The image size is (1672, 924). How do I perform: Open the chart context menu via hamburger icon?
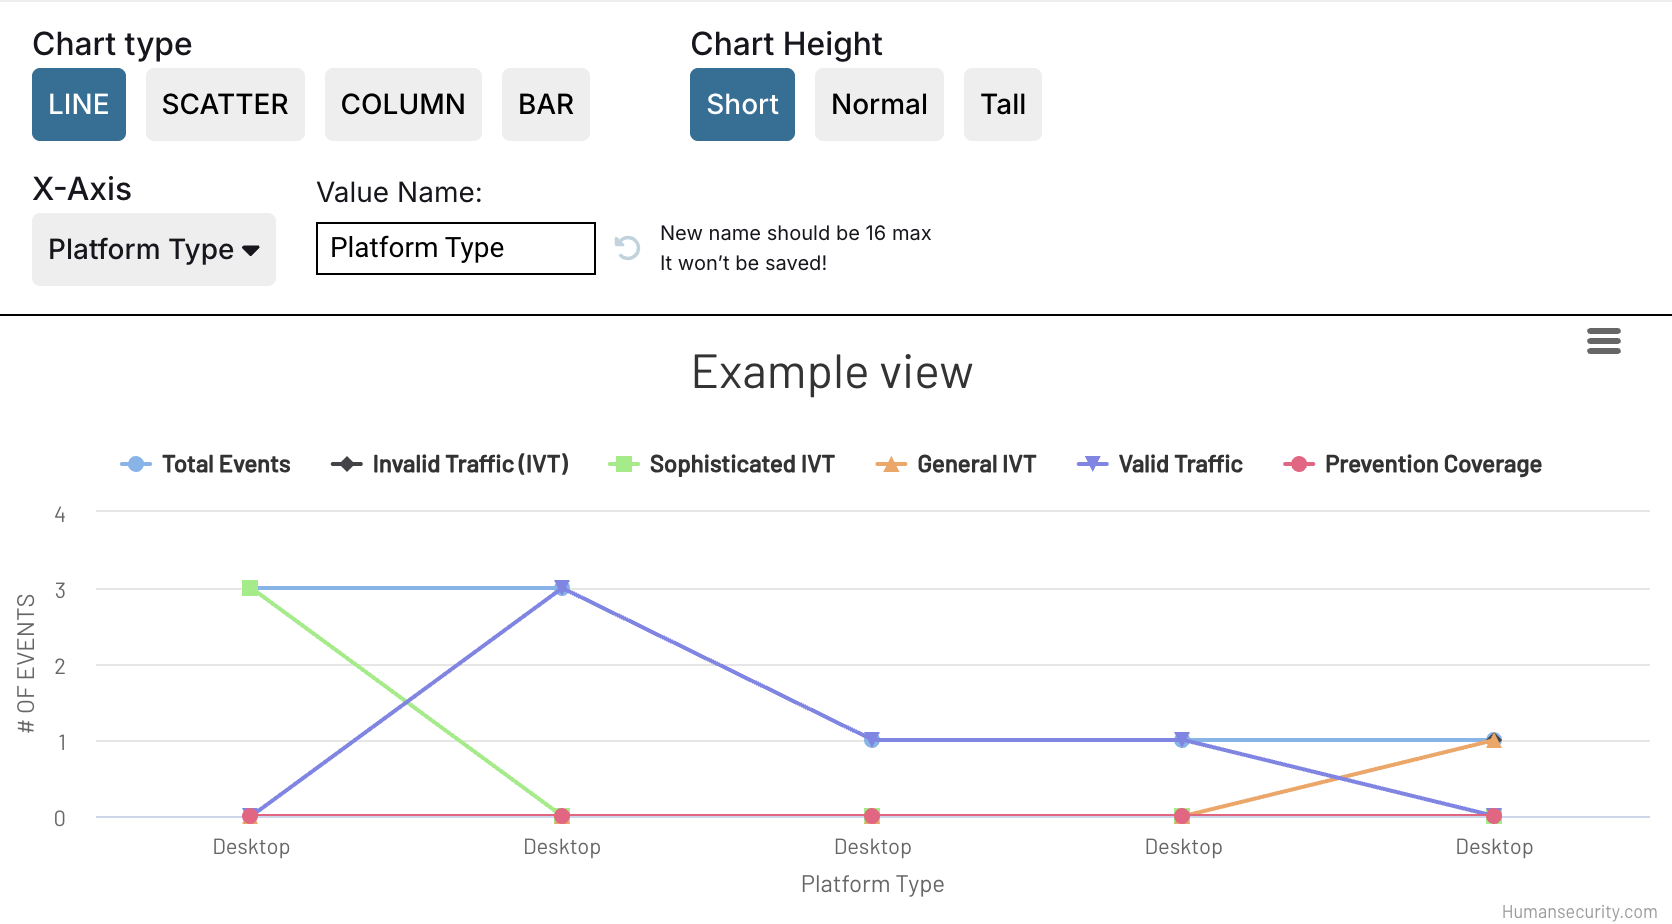(x=1604, y=341)
